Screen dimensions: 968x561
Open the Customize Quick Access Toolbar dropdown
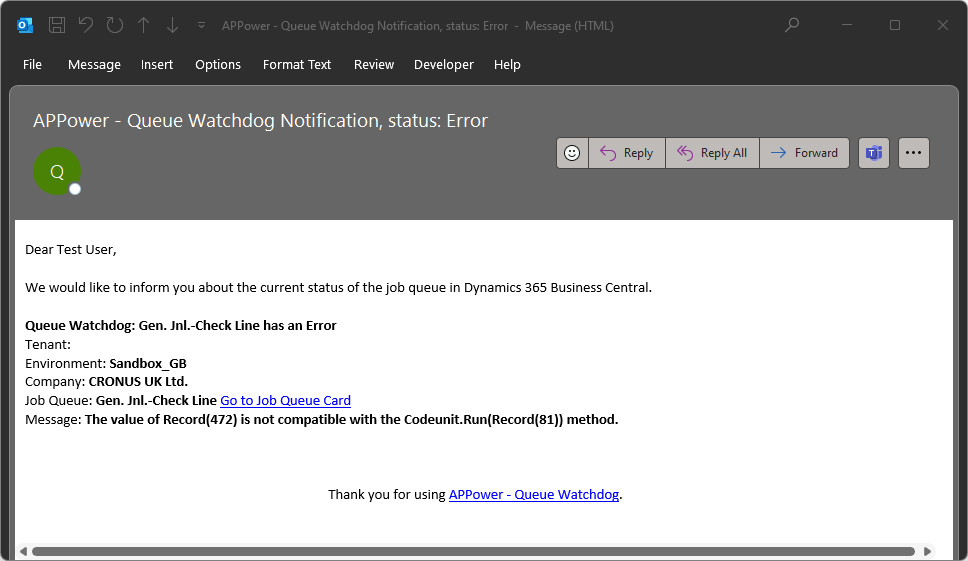tap(201, 25)
